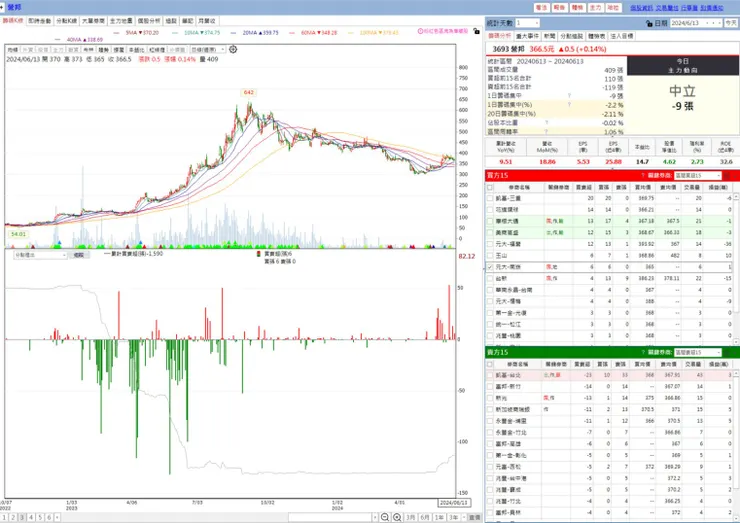Set chart range to 1年
Screen dimensions: 740x523
point(439,518)
